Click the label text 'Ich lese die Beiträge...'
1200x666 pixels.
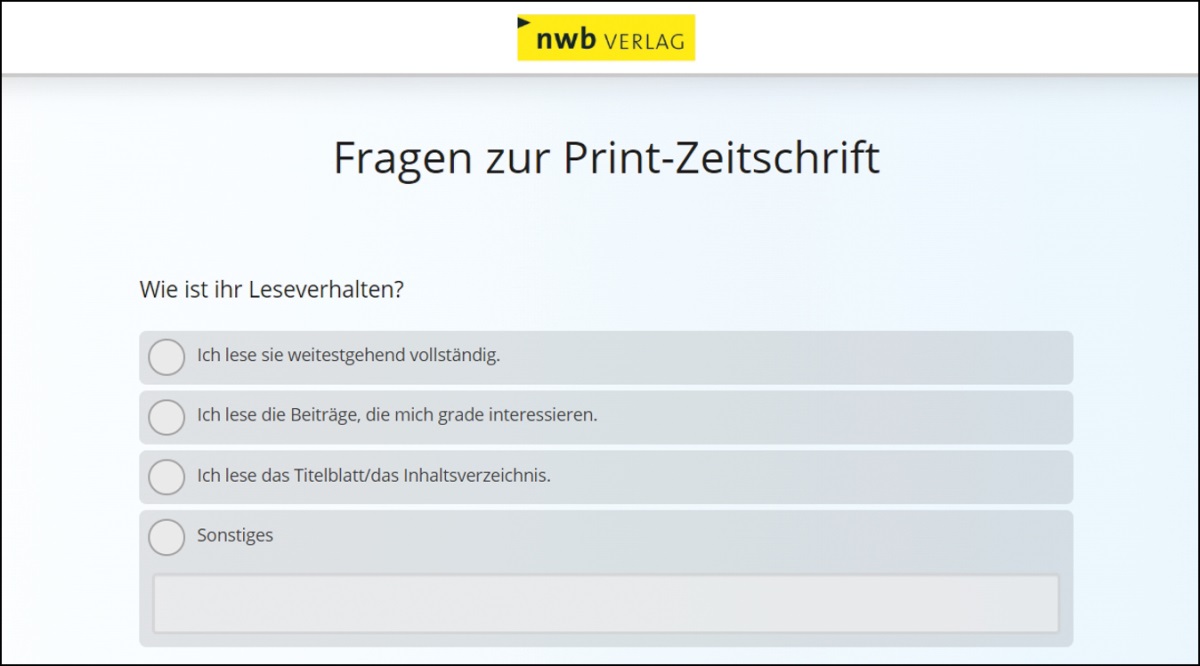click(397, 415)
